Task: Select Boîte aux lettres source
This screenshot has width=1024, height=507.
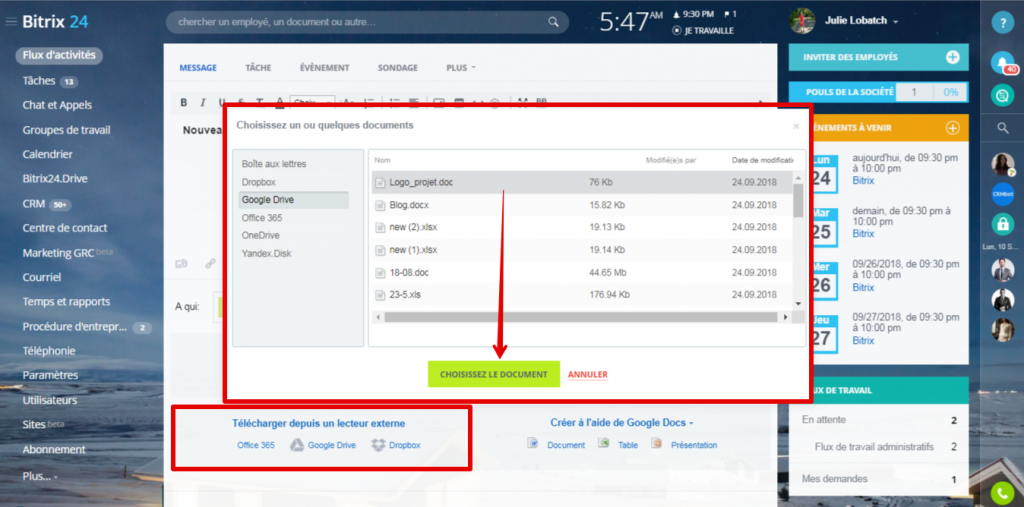Action: point(274,164)
